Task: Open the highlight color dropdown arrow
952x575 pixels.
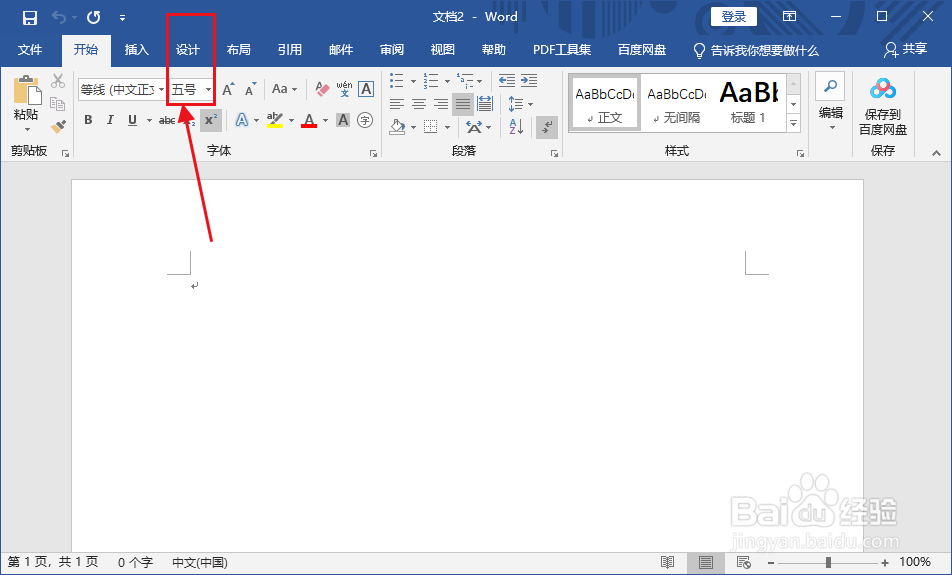Action: point(291,120)
